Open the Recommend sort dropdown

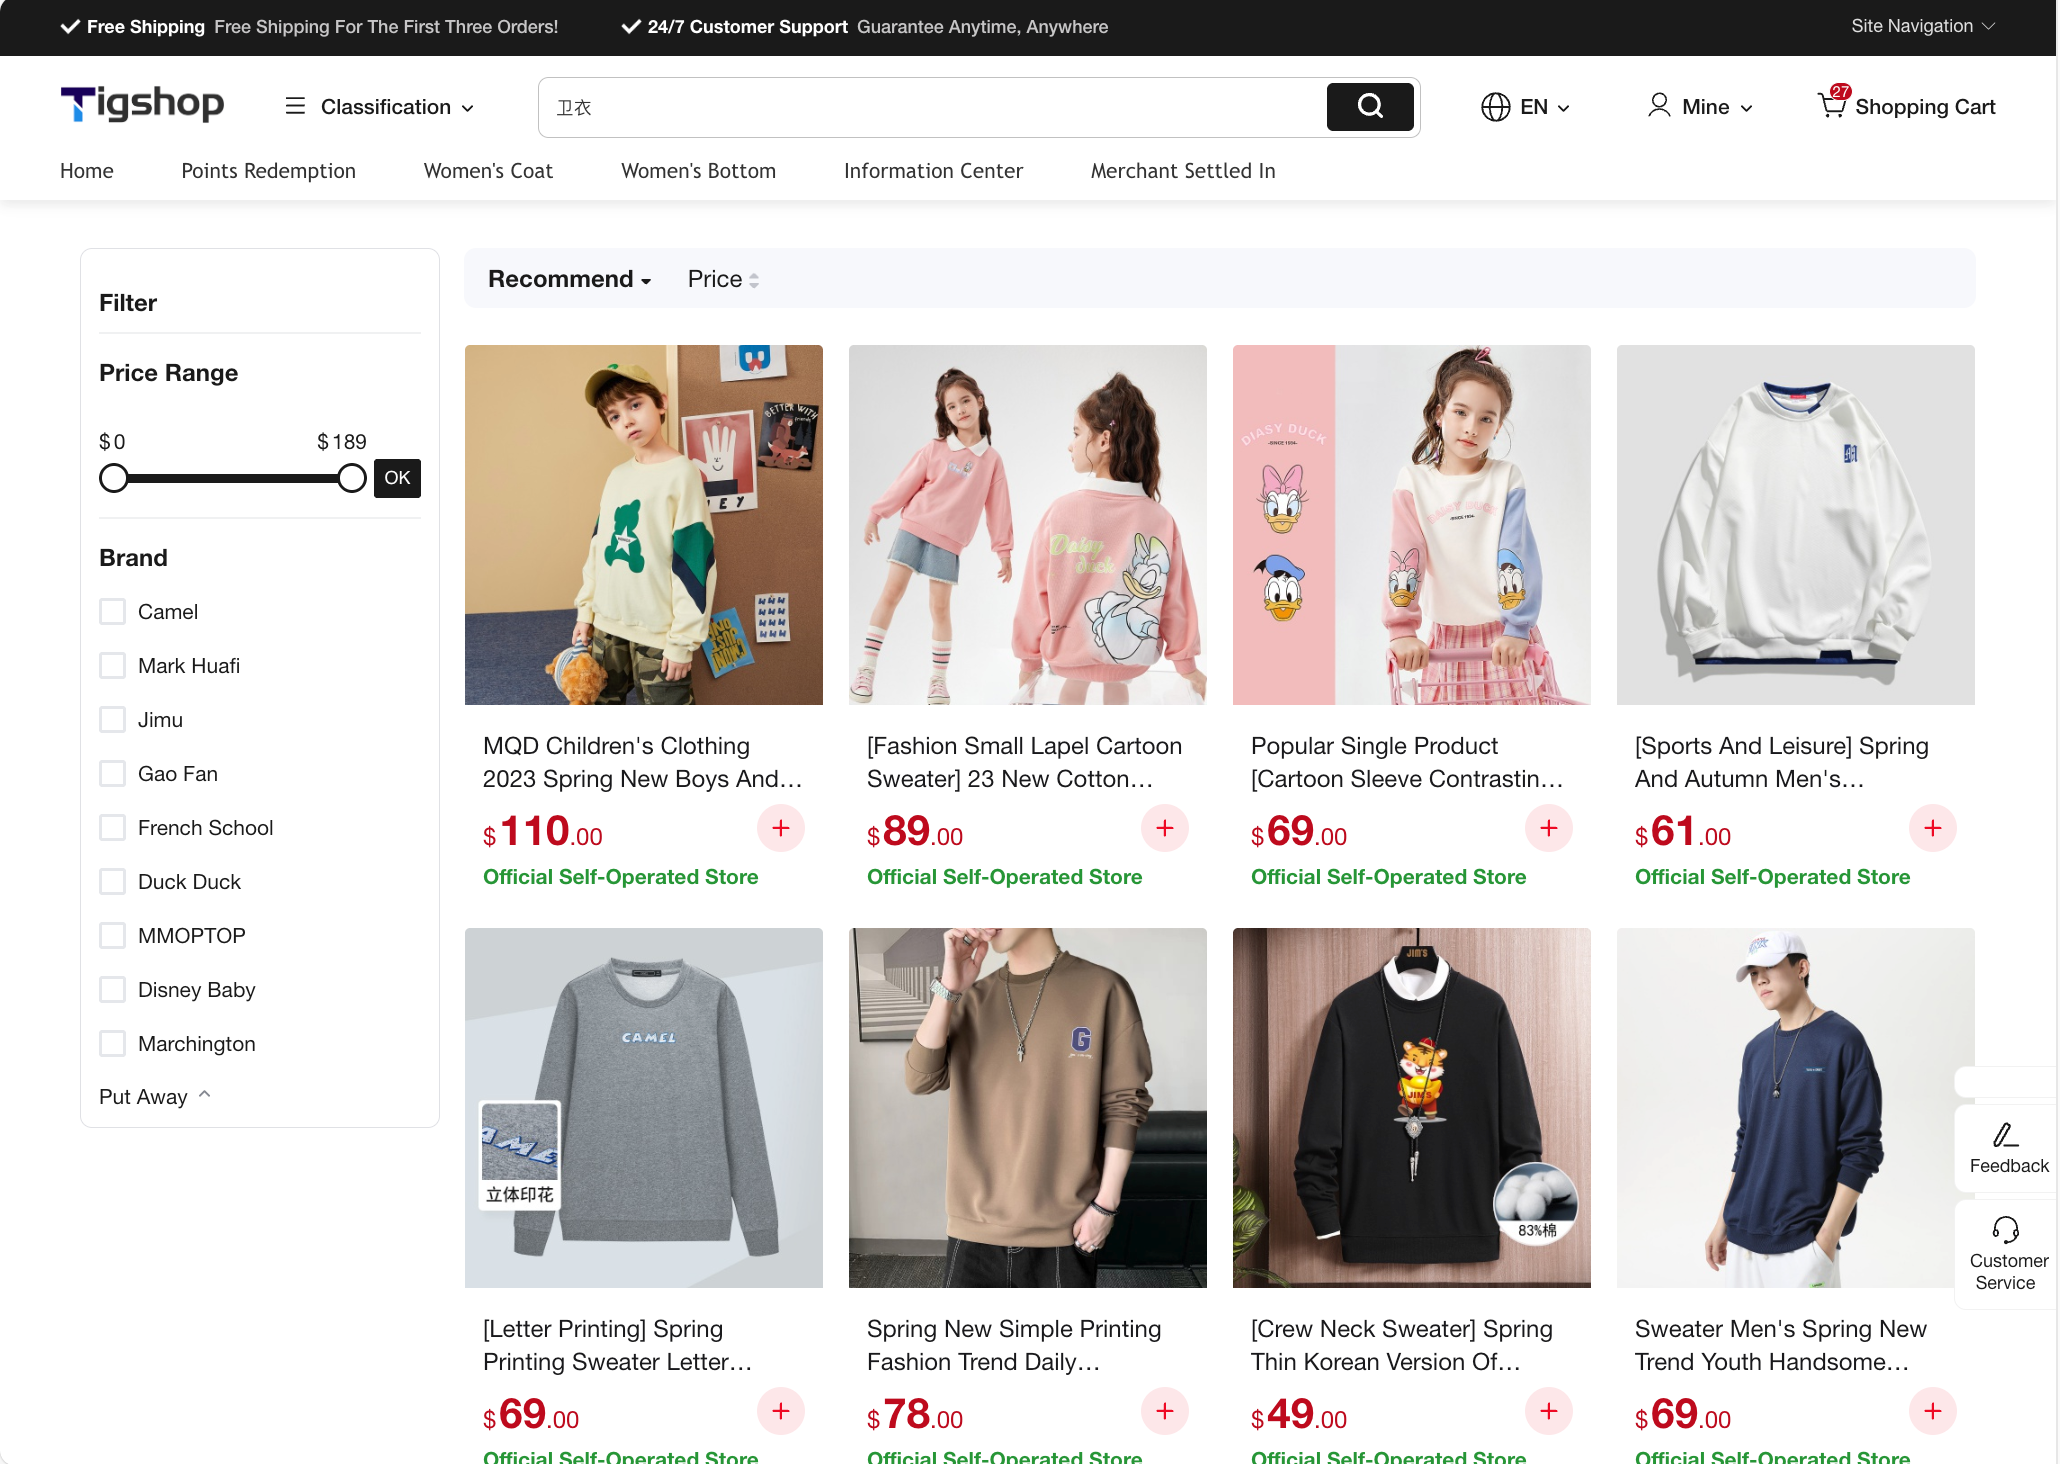569,280
